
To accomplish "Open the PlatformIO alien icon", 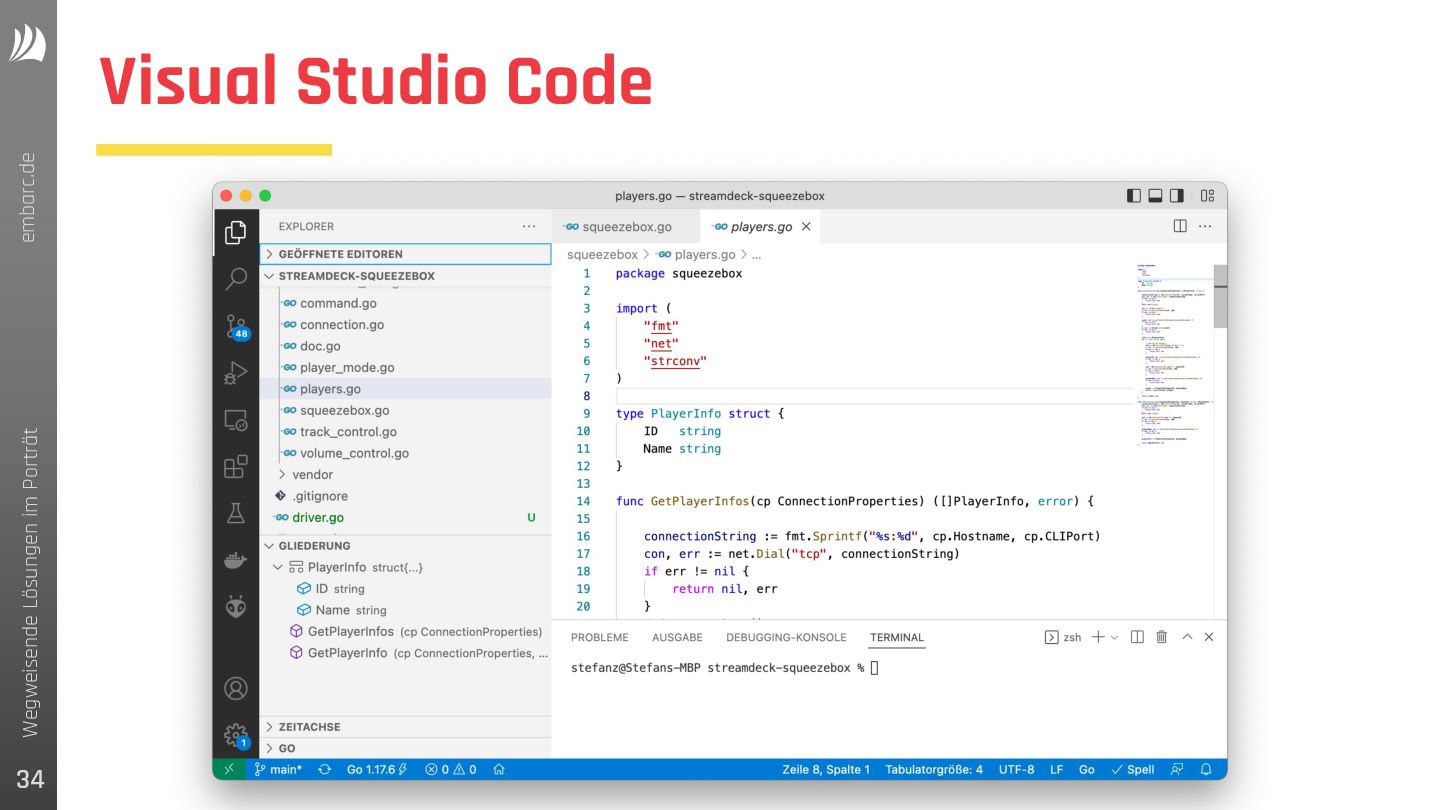I will (x=236, y=606).
